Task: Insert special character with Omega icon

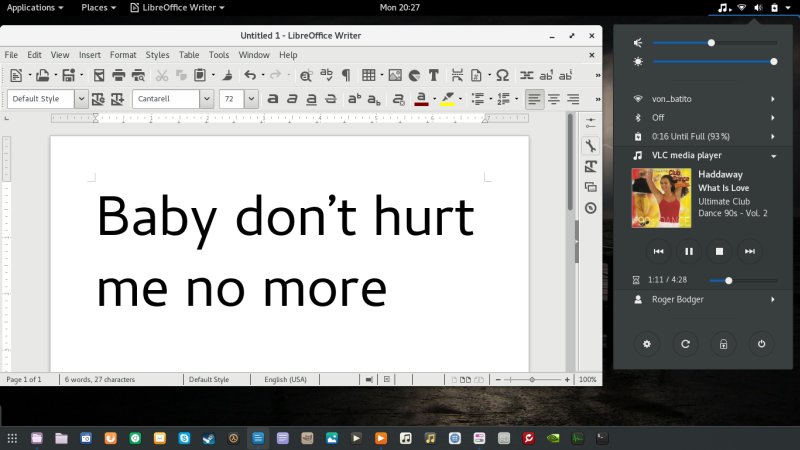Action: pyautogui.click(x=502, y=75)
